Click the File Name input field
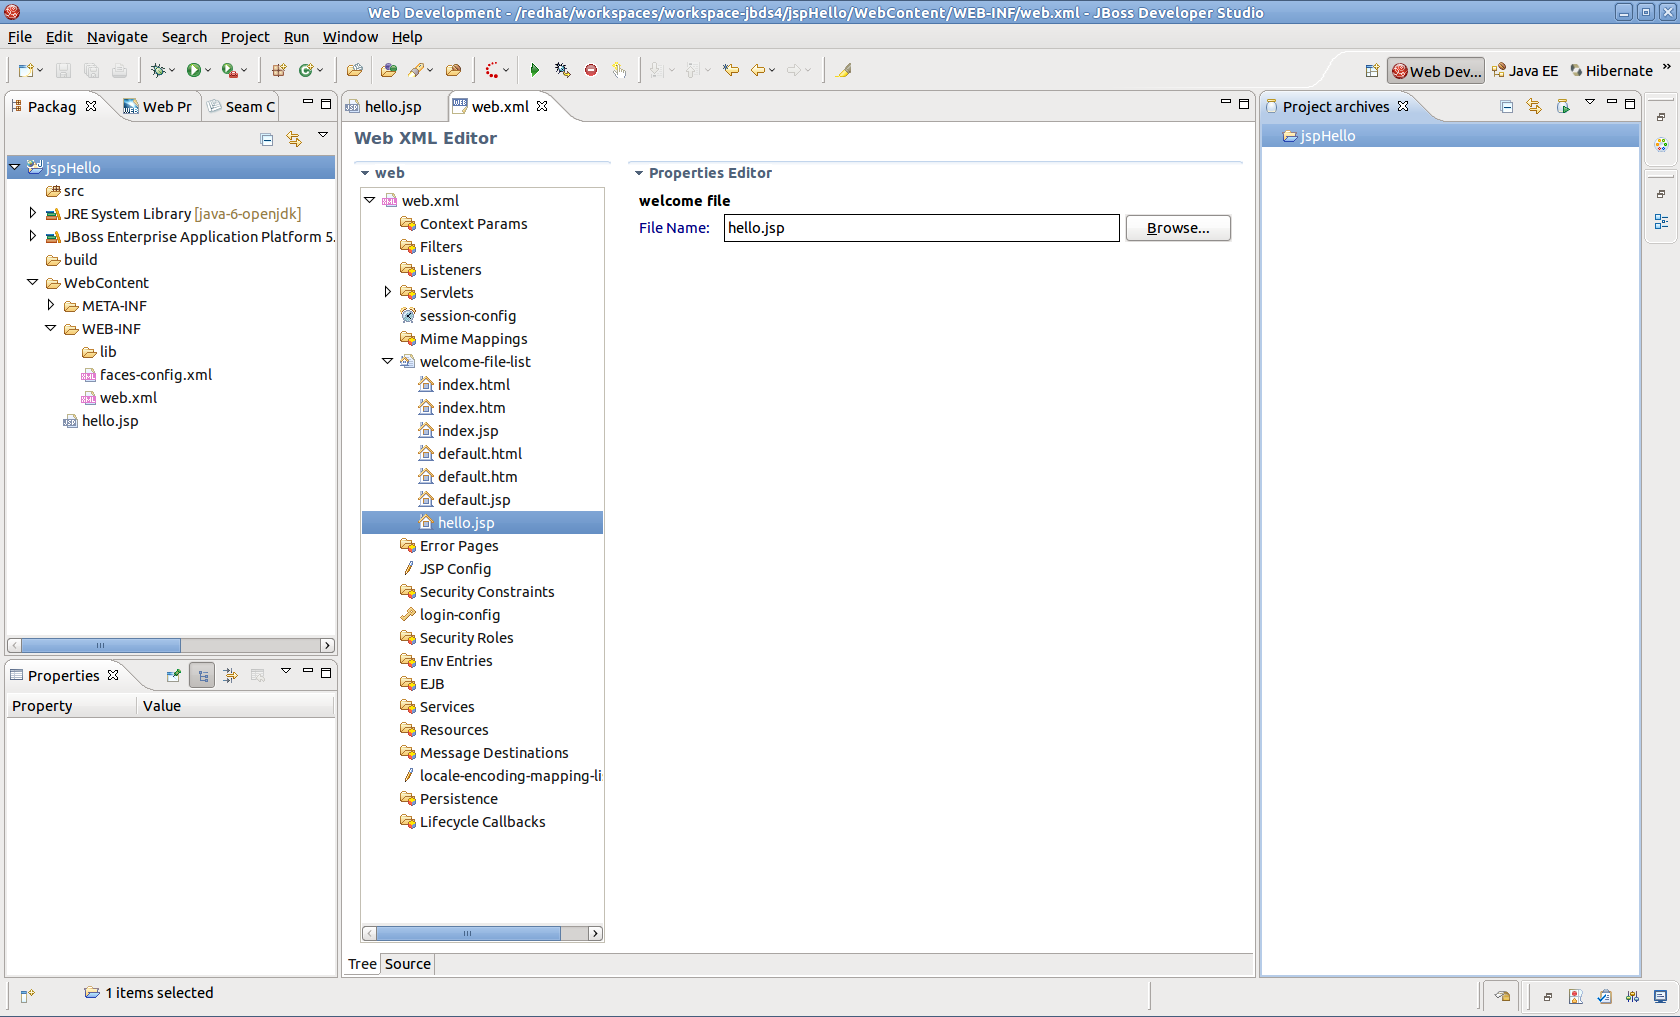Screen dimensions: 1680x1017 point(921,228)
